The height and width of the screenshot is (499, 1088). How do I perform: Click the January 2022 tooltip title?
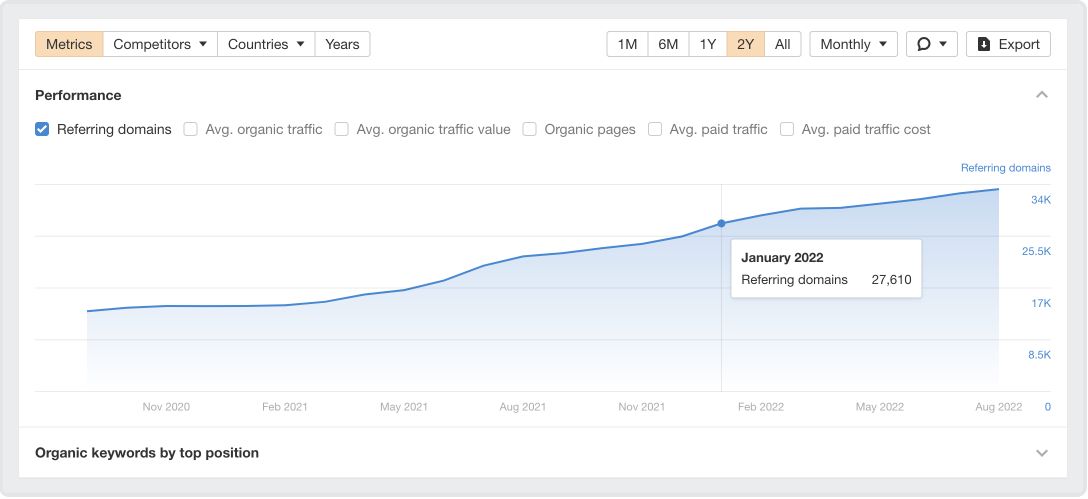782,257
